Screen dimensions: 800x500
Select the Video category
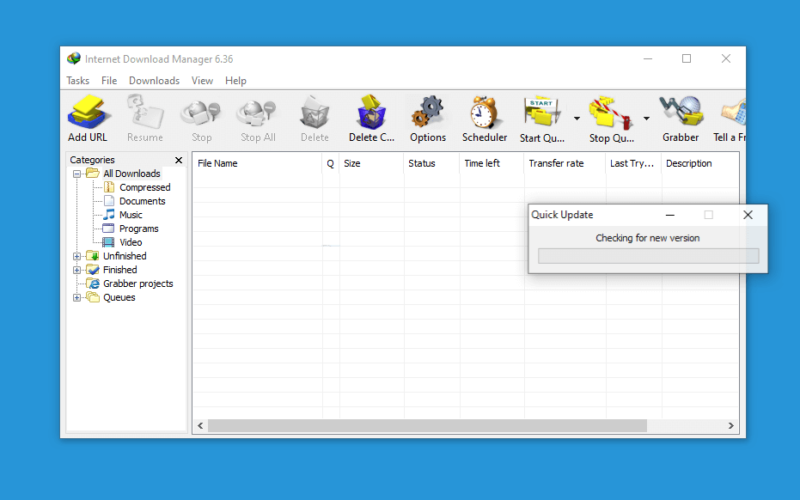pos(130,242)
